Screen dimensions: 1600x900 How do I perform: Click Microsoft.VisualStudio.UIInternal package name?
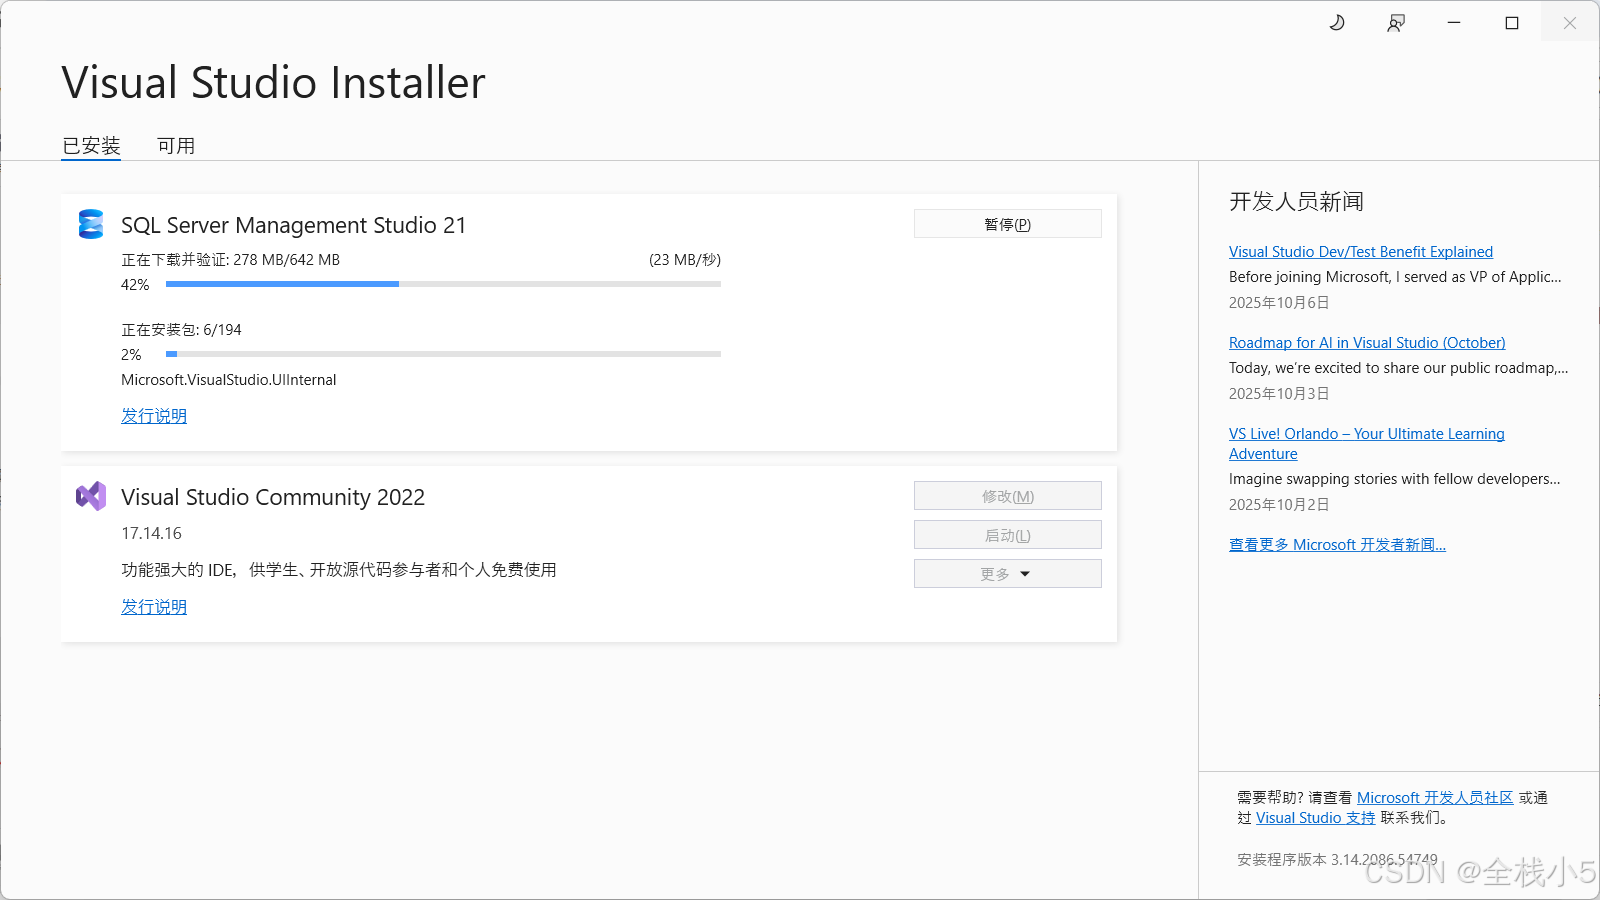(x=229, y=380)
